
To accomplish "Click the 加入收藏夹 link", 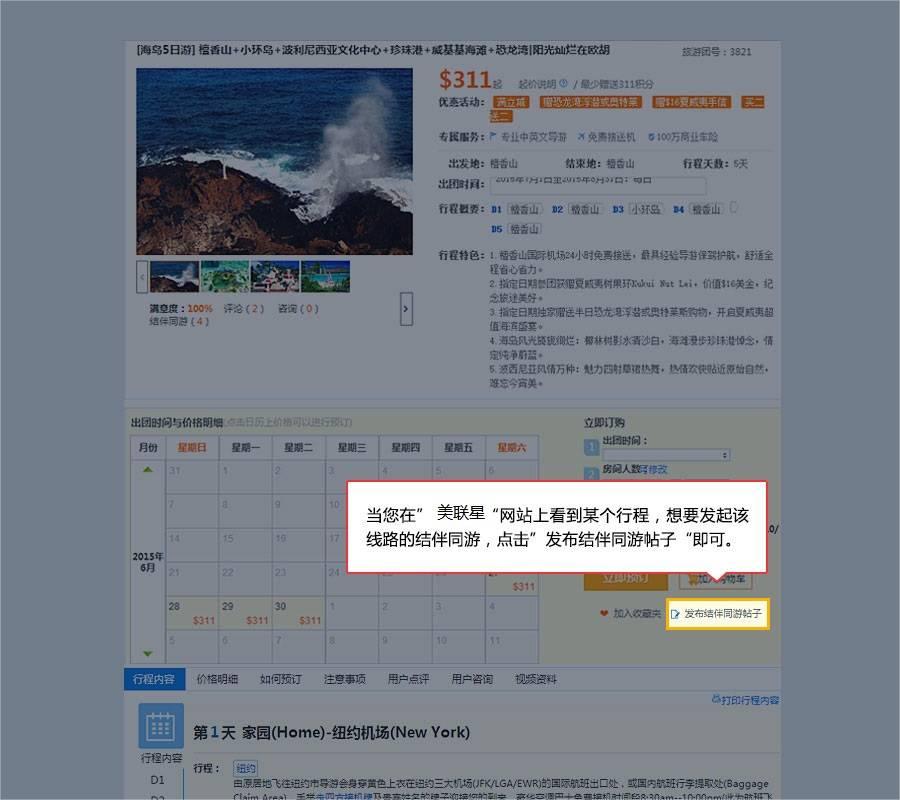I will 637,613.
